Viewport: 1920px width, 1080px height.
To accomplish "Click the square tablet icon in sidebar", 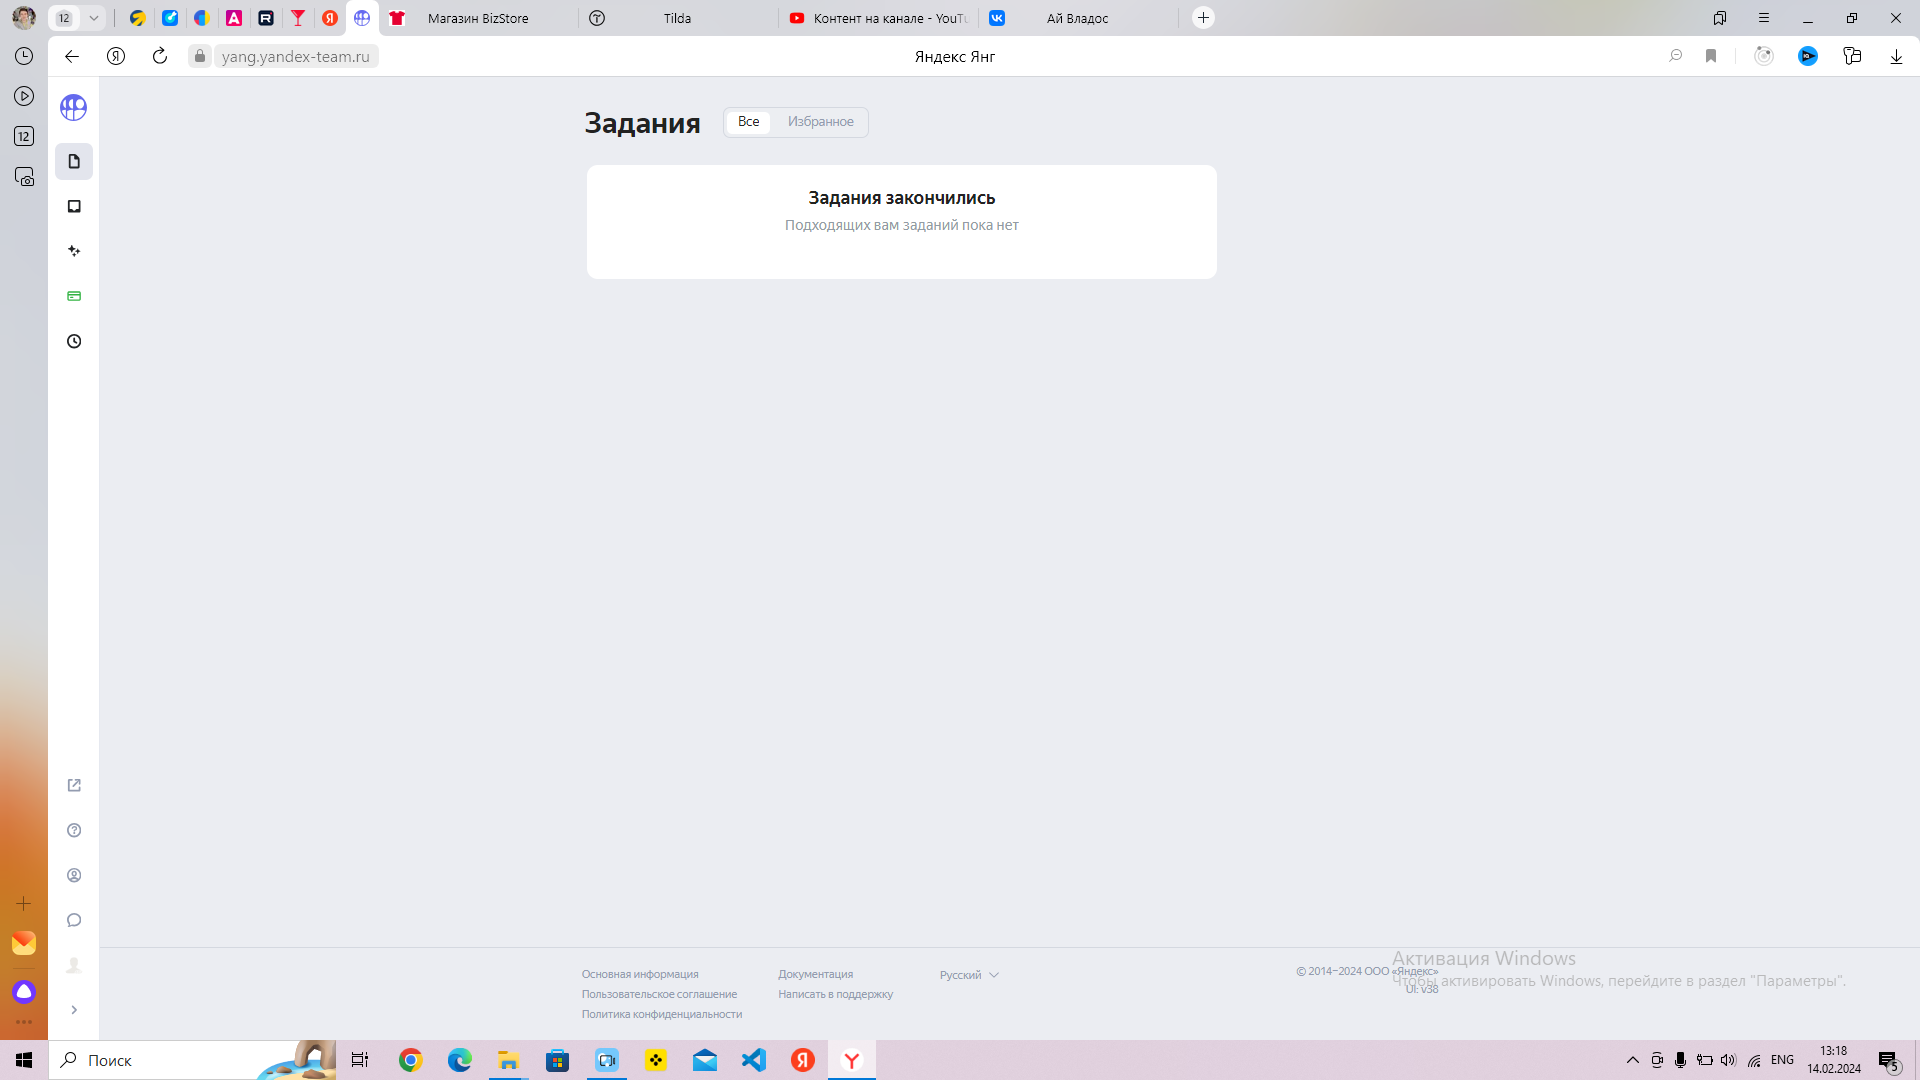I will point(74,206).
